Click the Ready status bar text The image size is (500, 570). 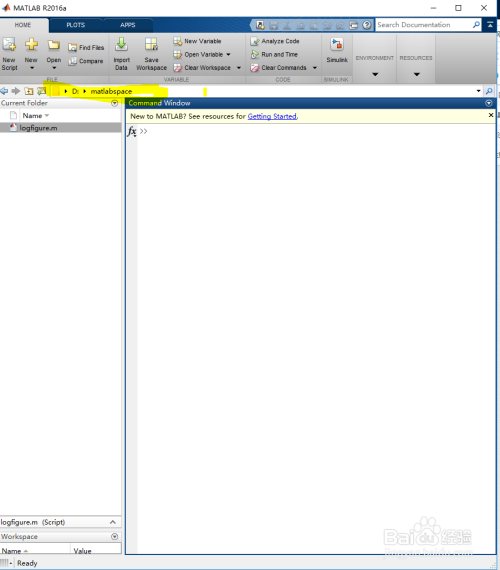pyautogui.click(x=27, y=563)
